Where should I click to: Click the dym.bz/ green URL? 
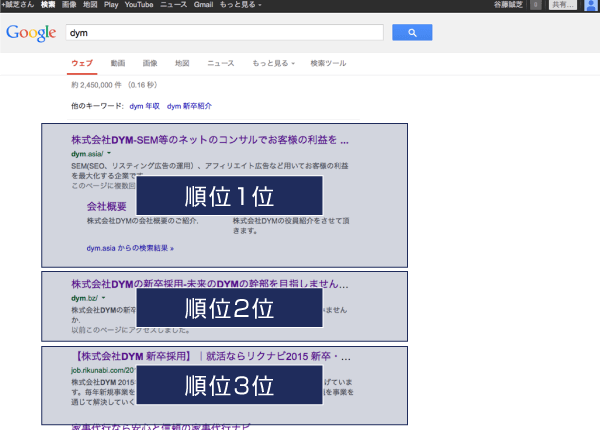(x=85, y=298)
